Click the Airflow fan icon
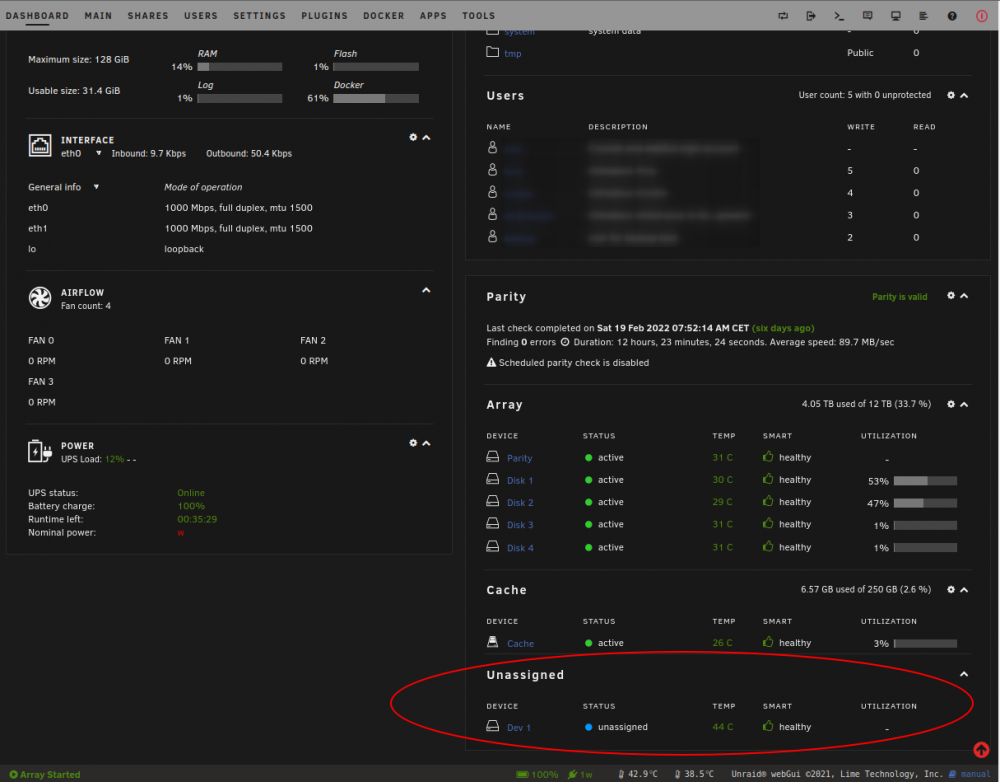The width and height of the screenshot is (1000, 782). coord(40,298)
